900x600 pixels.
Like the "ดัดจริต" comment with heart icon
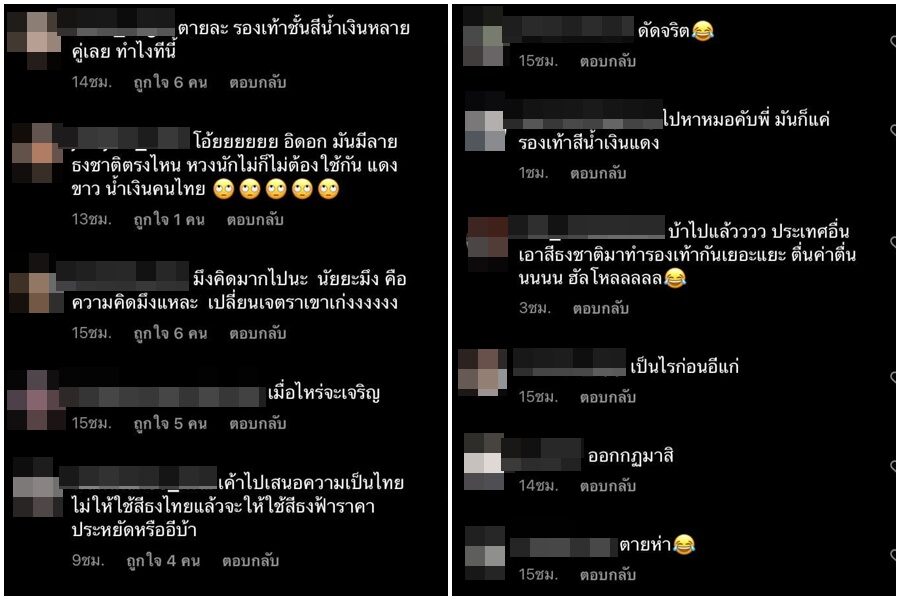click(894, 41)
